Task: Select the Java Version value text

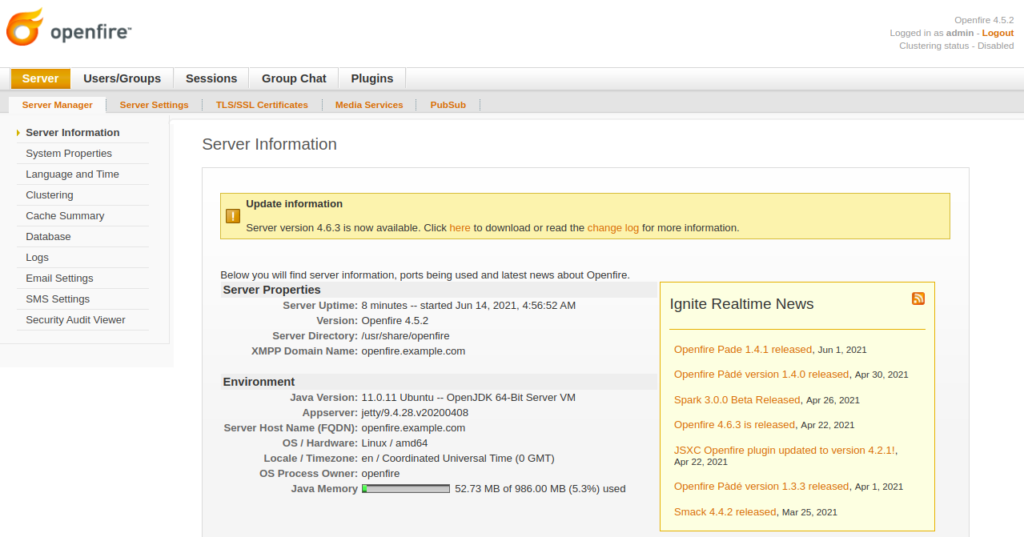Action: click(x=468, y=397)
